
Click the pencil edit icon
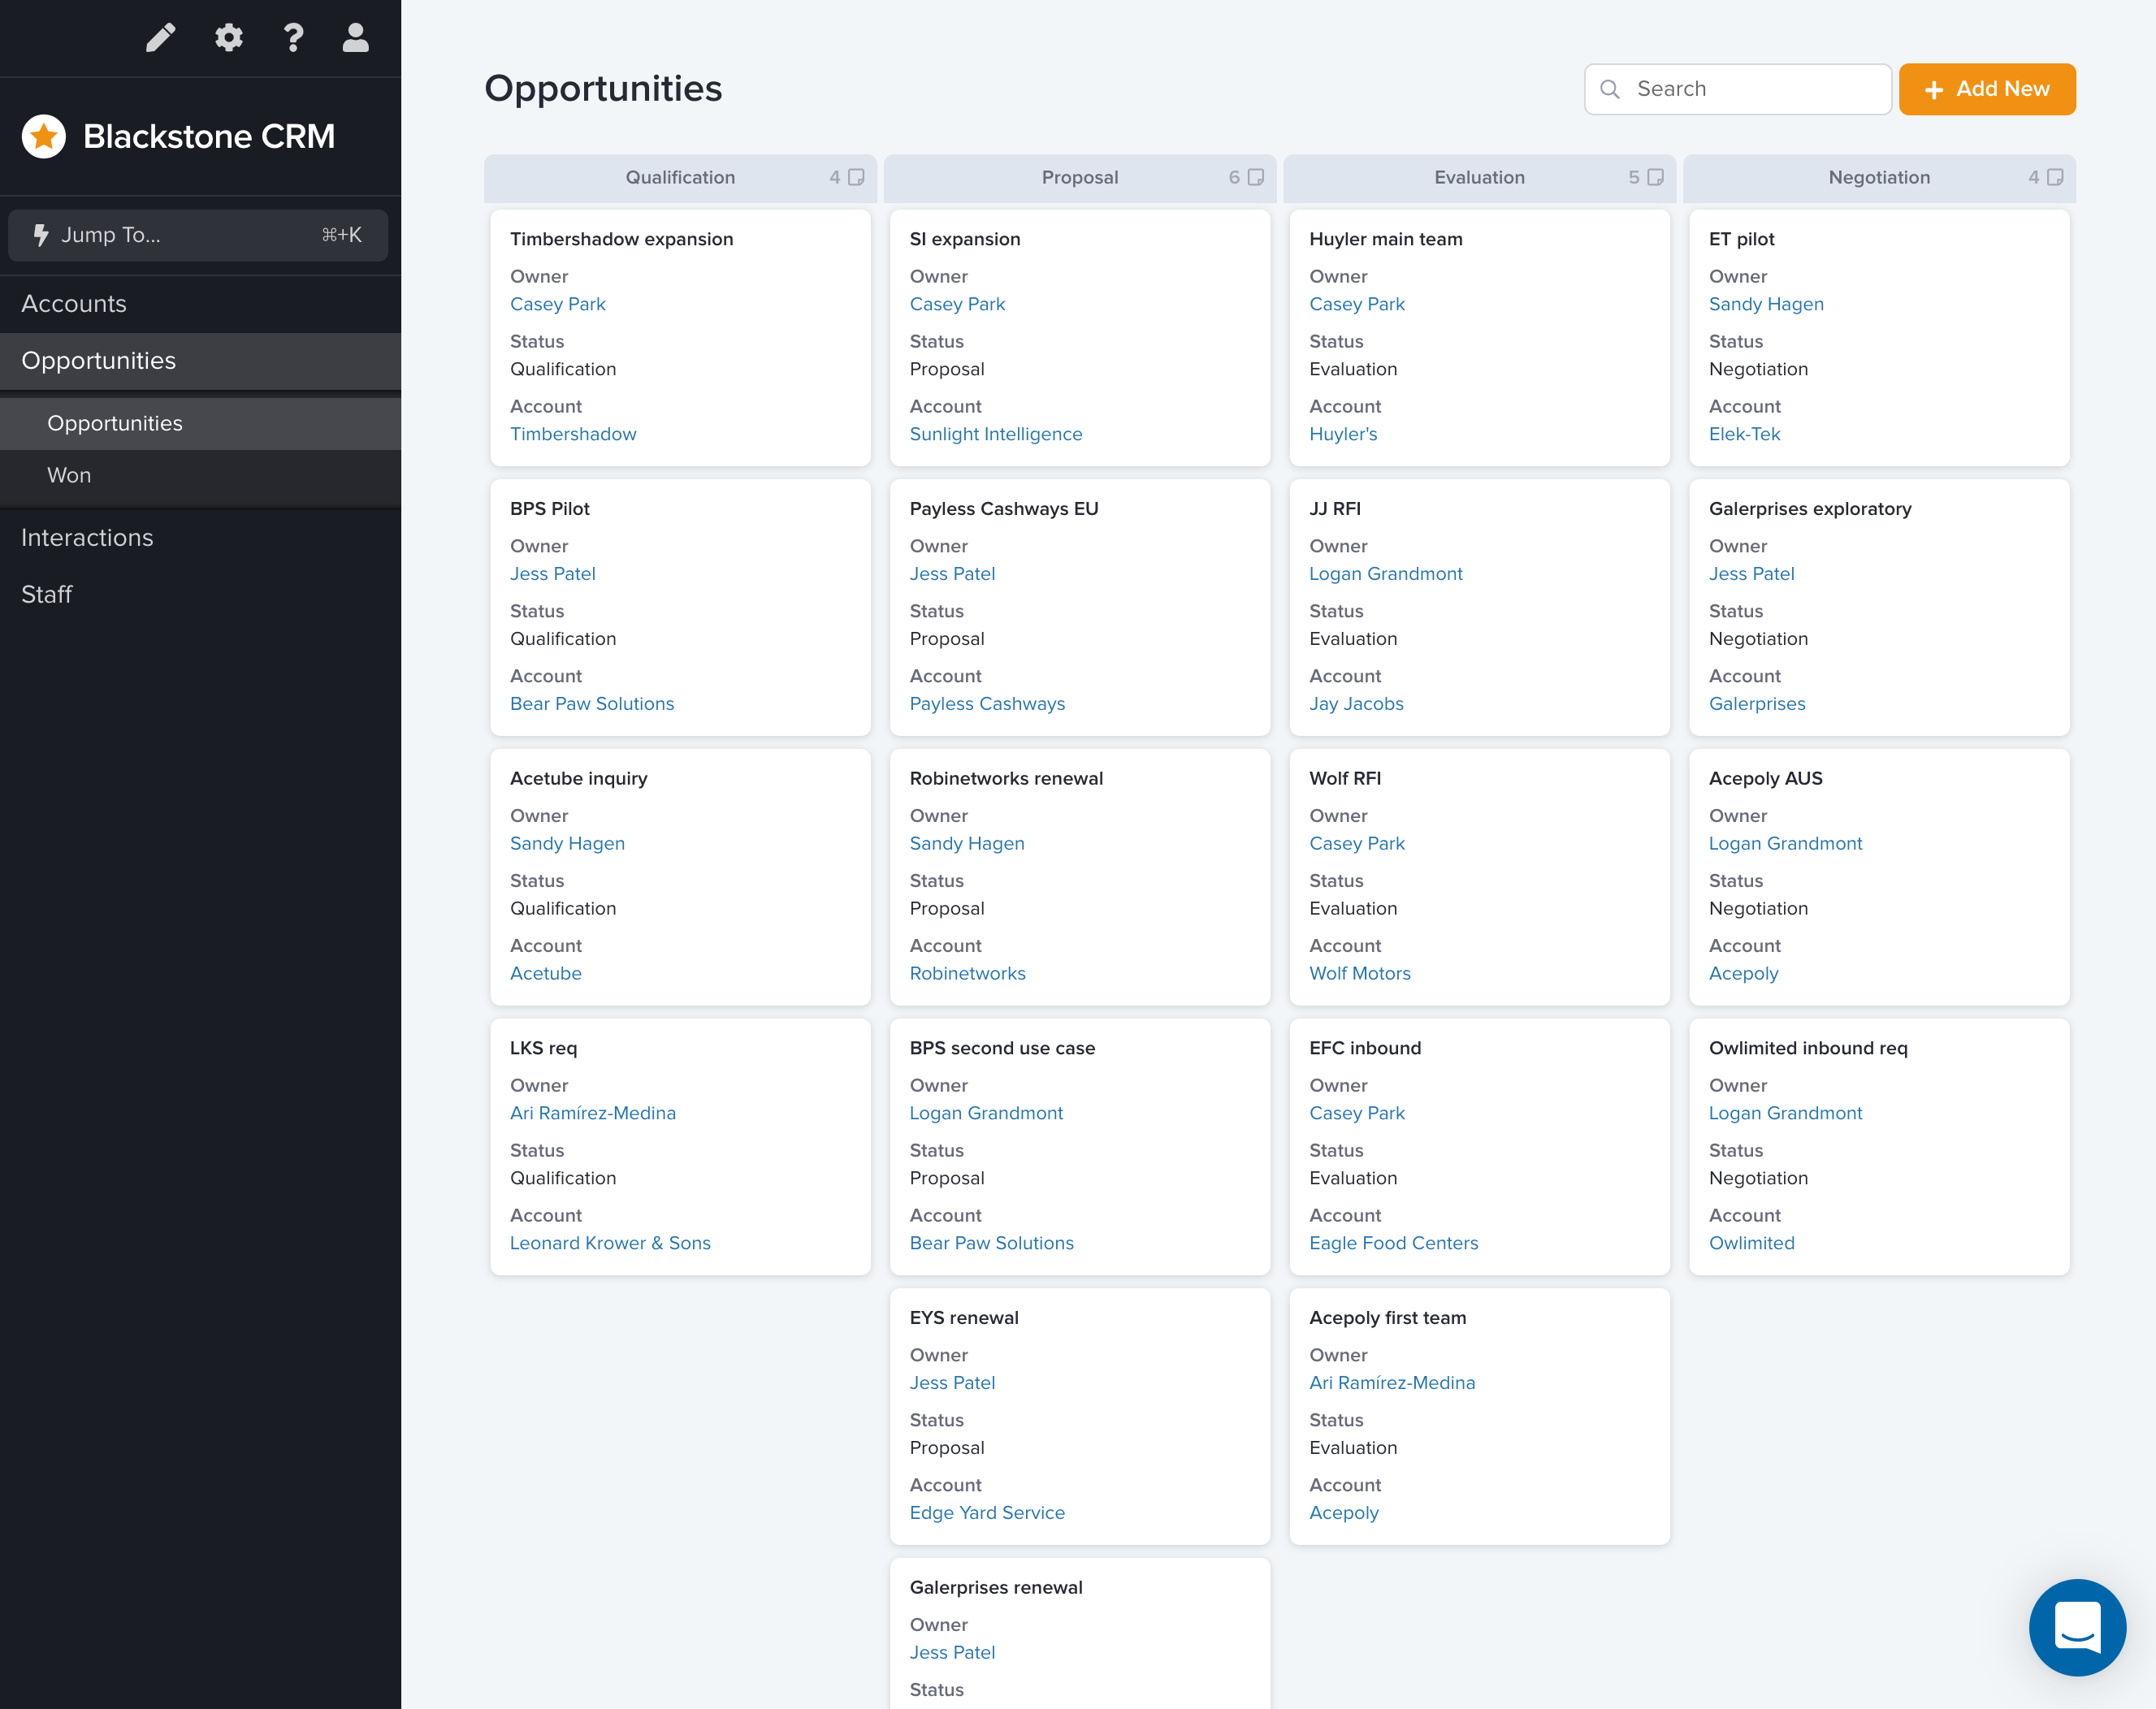161,38
